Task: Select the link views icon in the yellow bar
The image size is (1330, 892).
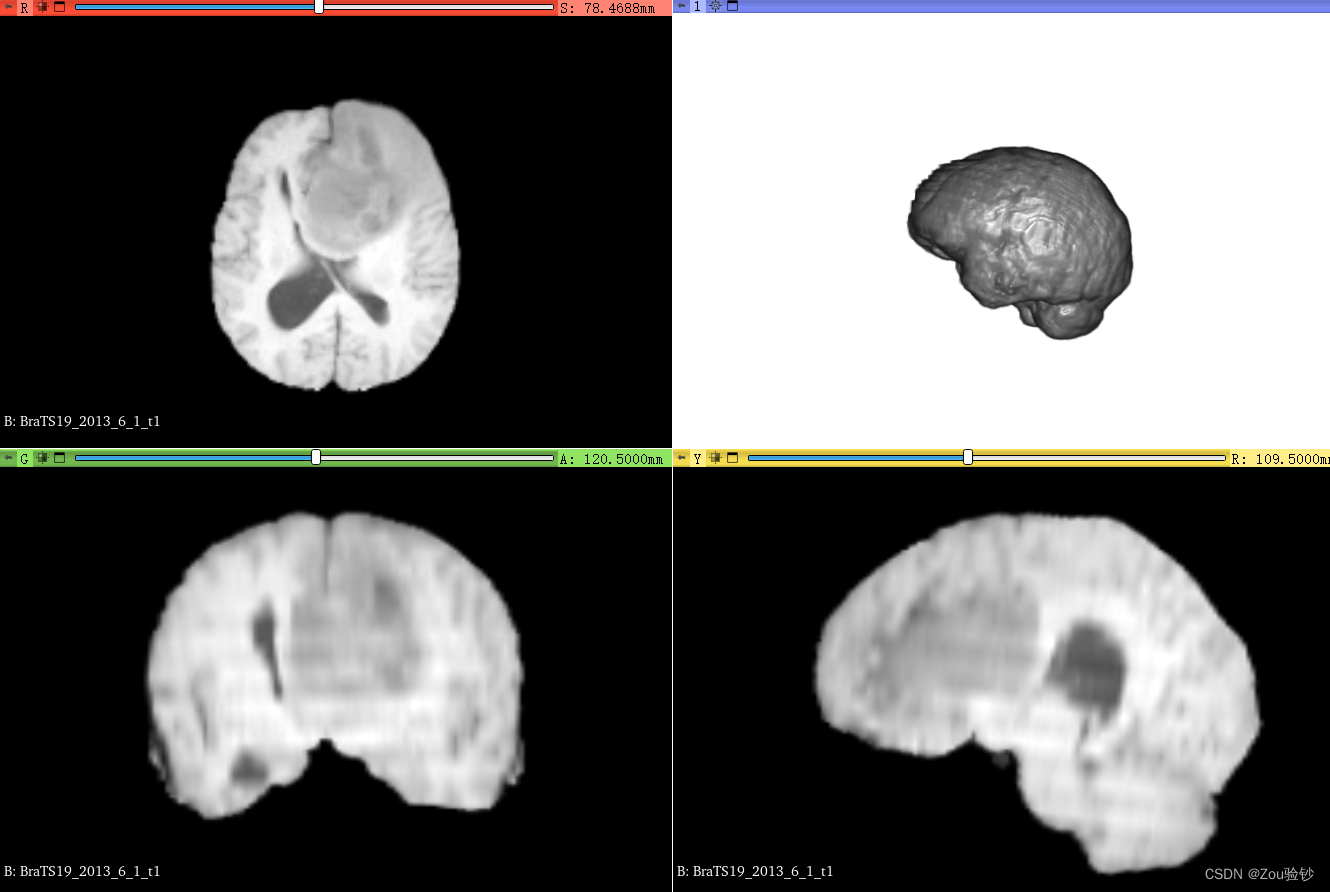Action: [x=715, y=457]
